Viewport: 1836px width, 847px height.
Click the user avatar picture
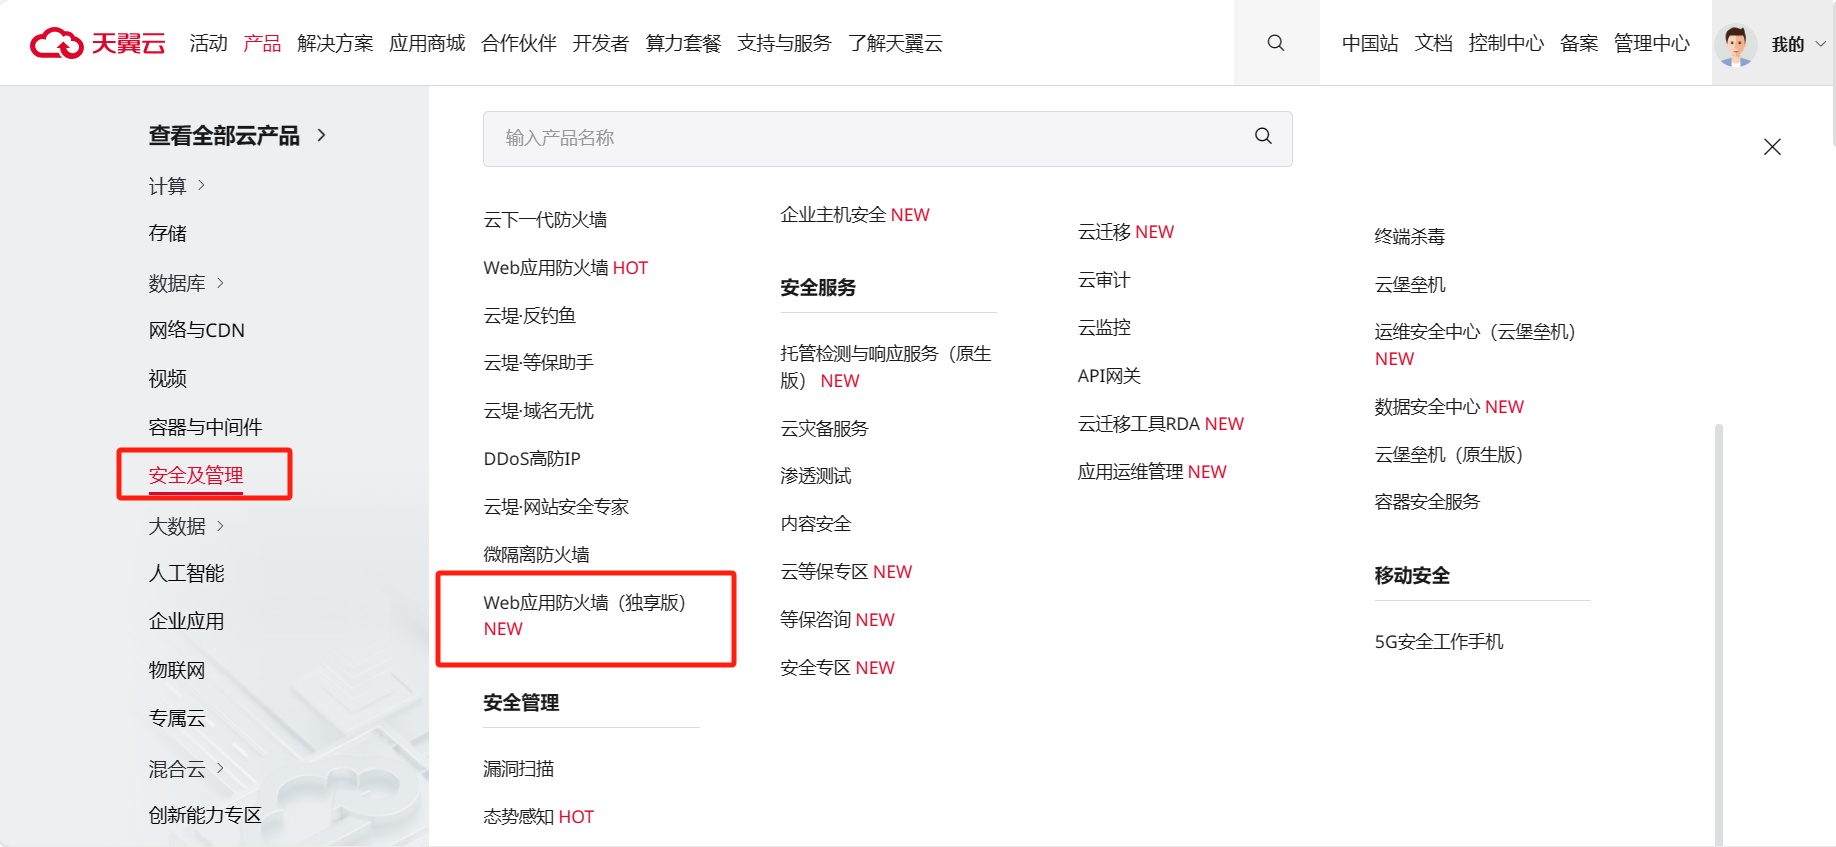1736,44
